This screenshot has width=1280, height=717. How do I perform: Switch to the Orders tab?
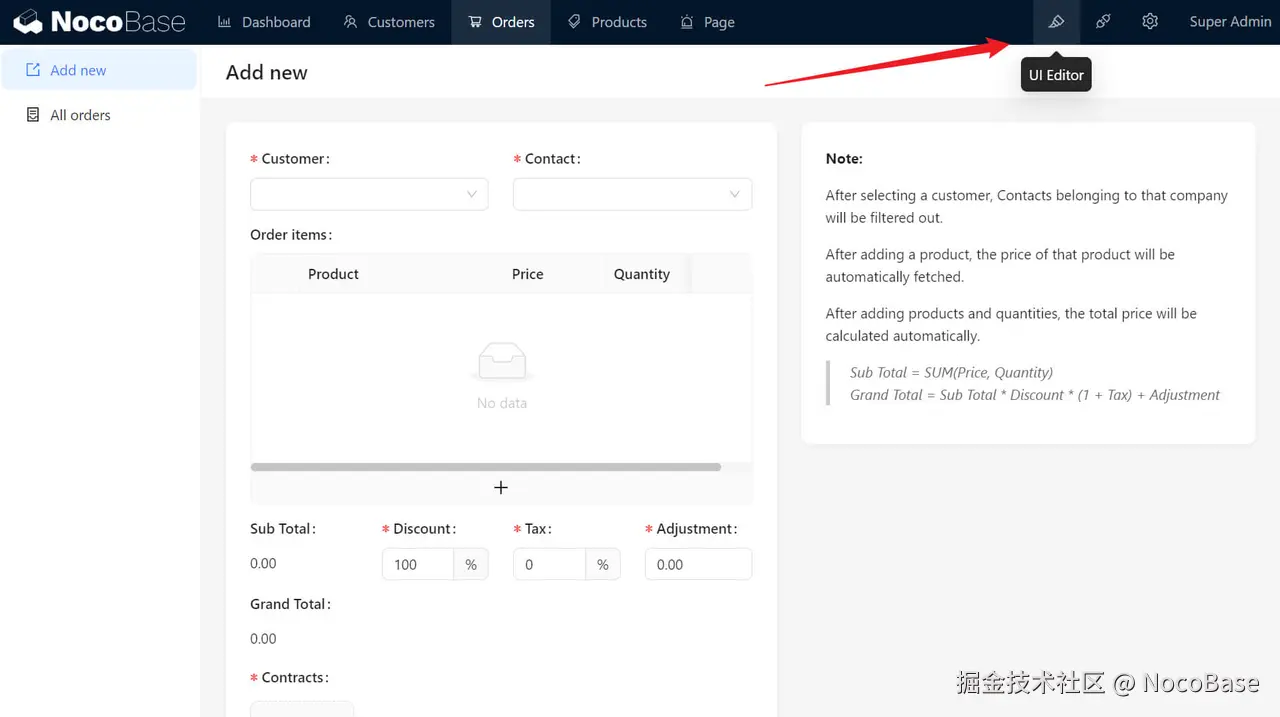[x=500, y=21]
